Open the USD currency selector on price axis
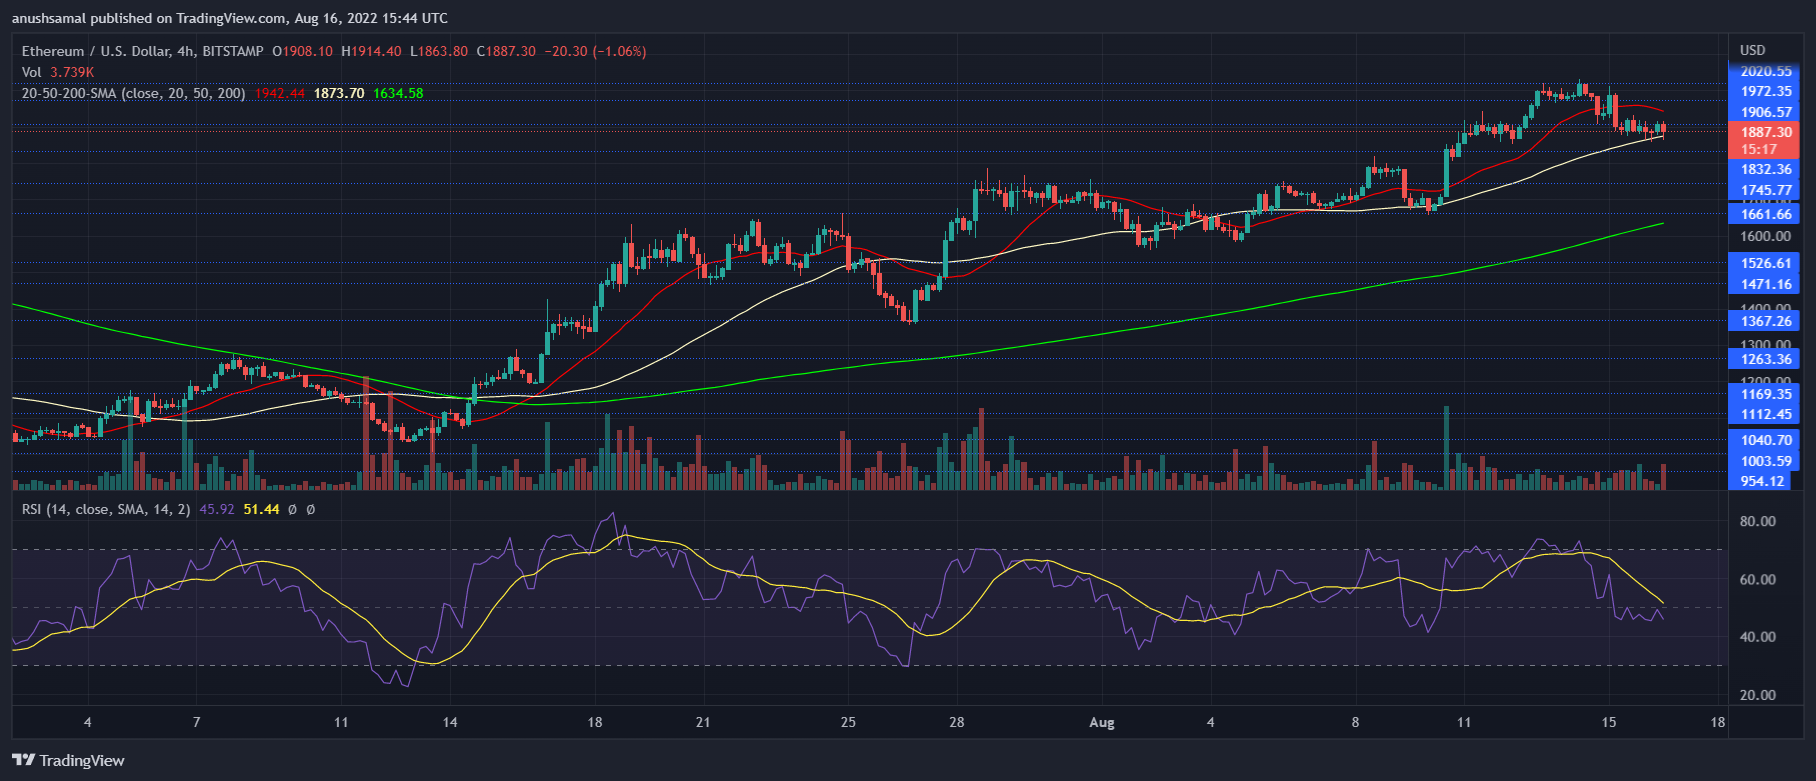This screenshot has height=781, width=1816. tap(1752, 50)
